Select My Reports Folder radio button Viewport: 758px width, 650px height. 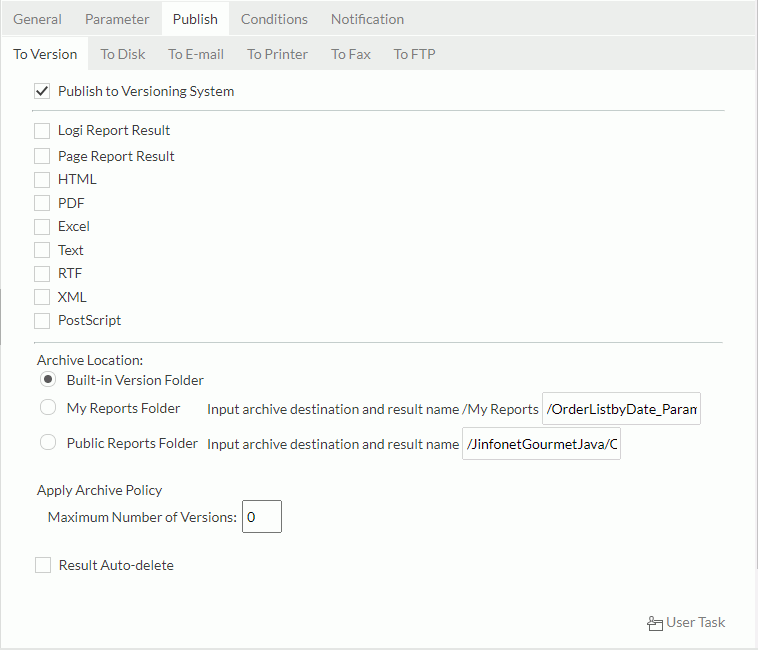[x=48, y=407]
